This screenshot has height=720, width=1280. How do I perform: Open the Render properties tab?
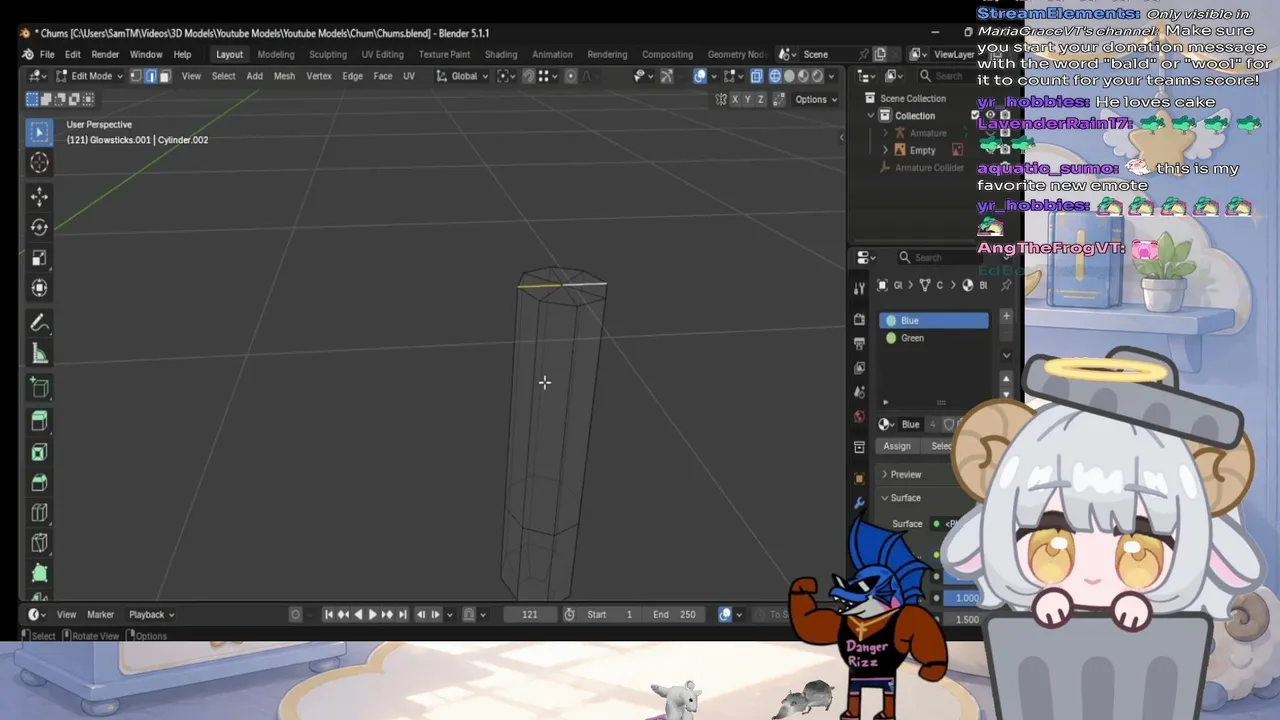click(x=859, y=319)
